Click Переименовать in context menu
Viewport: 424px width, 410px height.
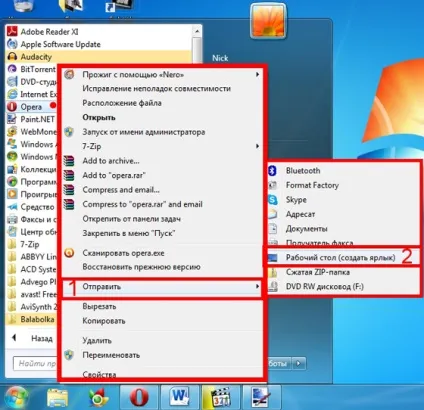tap(111, 355)
